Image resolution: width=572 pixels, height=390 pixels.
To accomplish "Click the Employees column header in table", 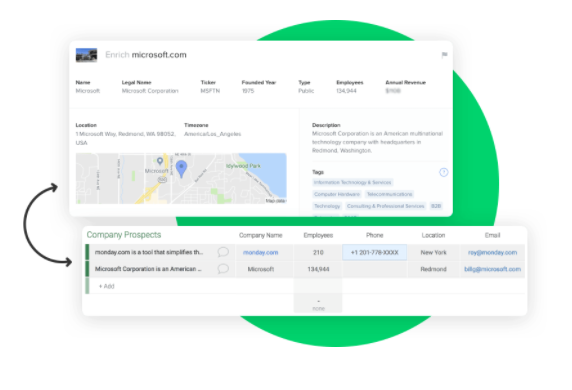I will (318, 235).
